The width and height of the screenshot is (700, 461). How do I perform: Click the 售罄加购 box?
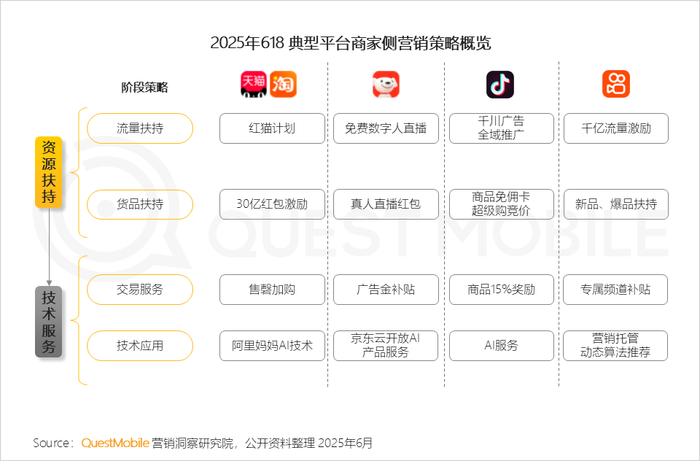click(x=272, y=290)
